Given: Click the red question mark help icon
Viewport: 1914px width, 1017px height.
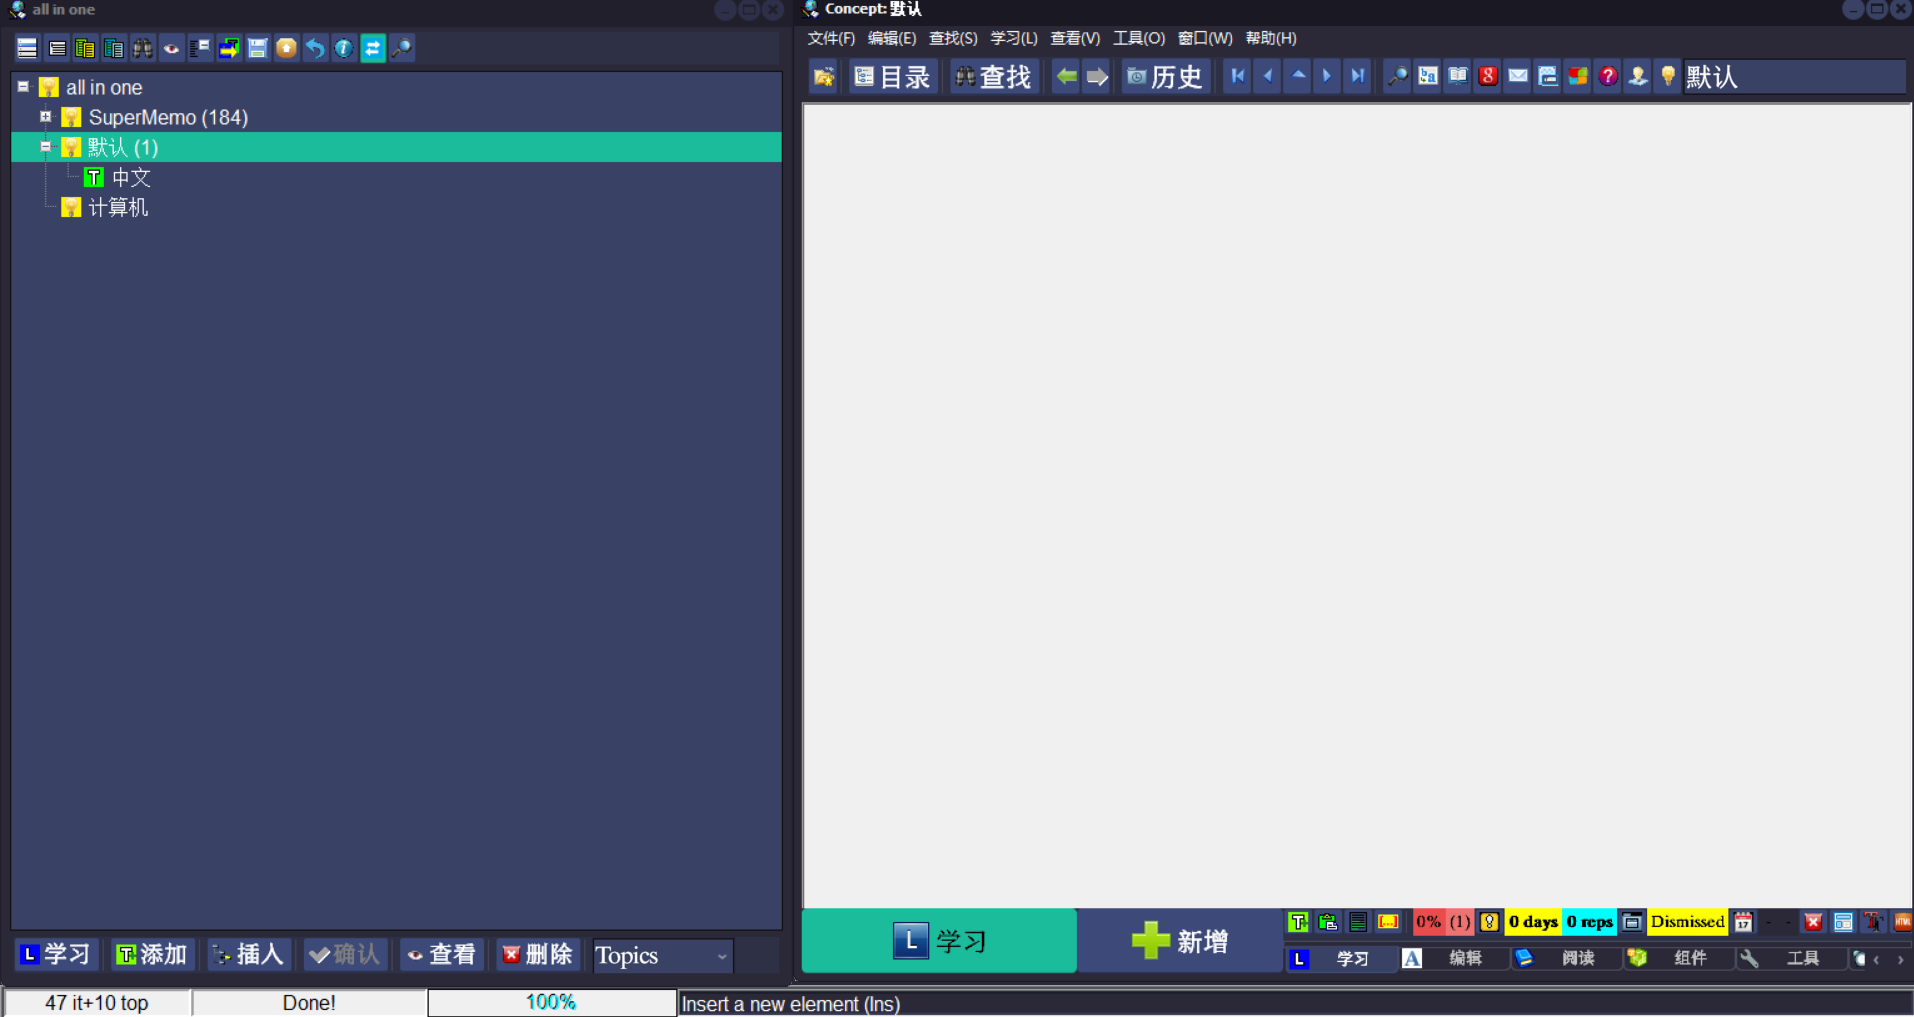Looking at the screenshot, I should (1608, 76).
